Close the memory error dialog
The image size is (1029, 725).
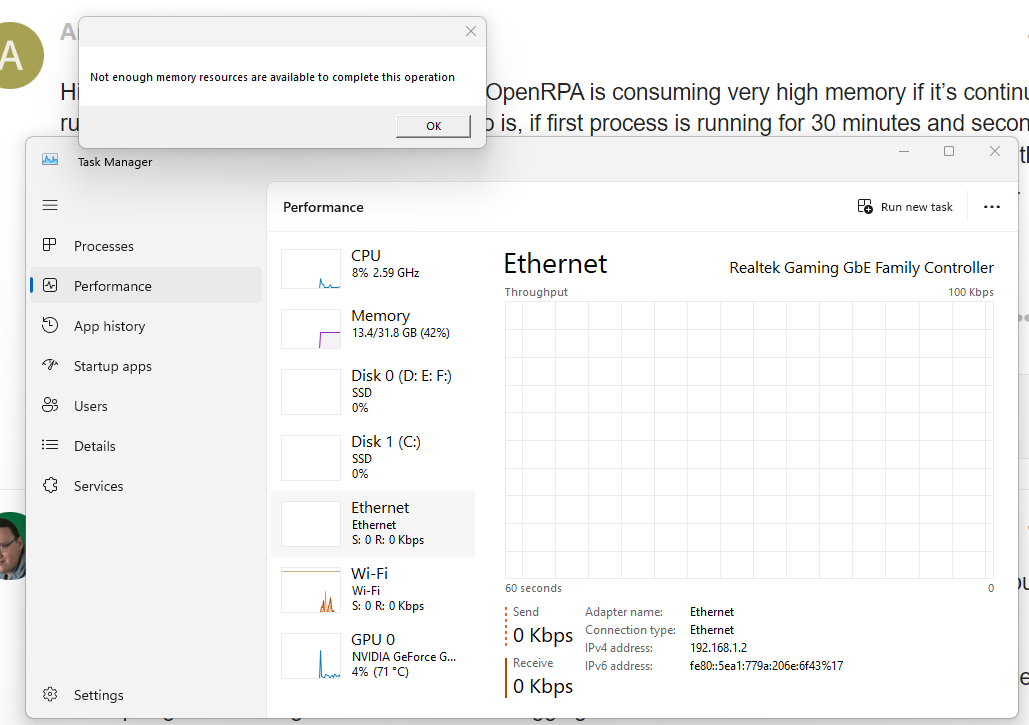471,32
